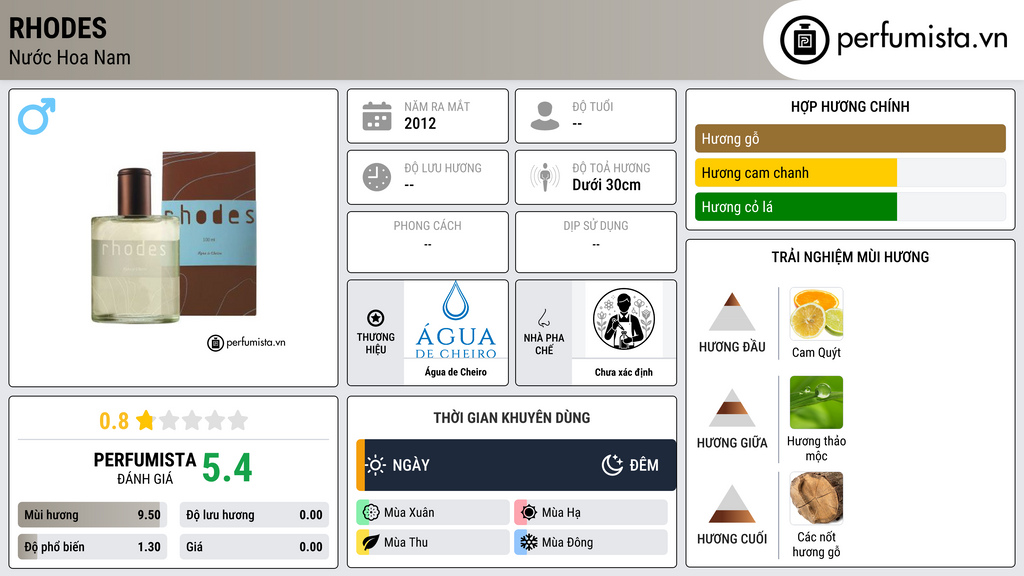Click the nose icon above Nhà pha chế
1024x576 pixels.
coord(543,318)
